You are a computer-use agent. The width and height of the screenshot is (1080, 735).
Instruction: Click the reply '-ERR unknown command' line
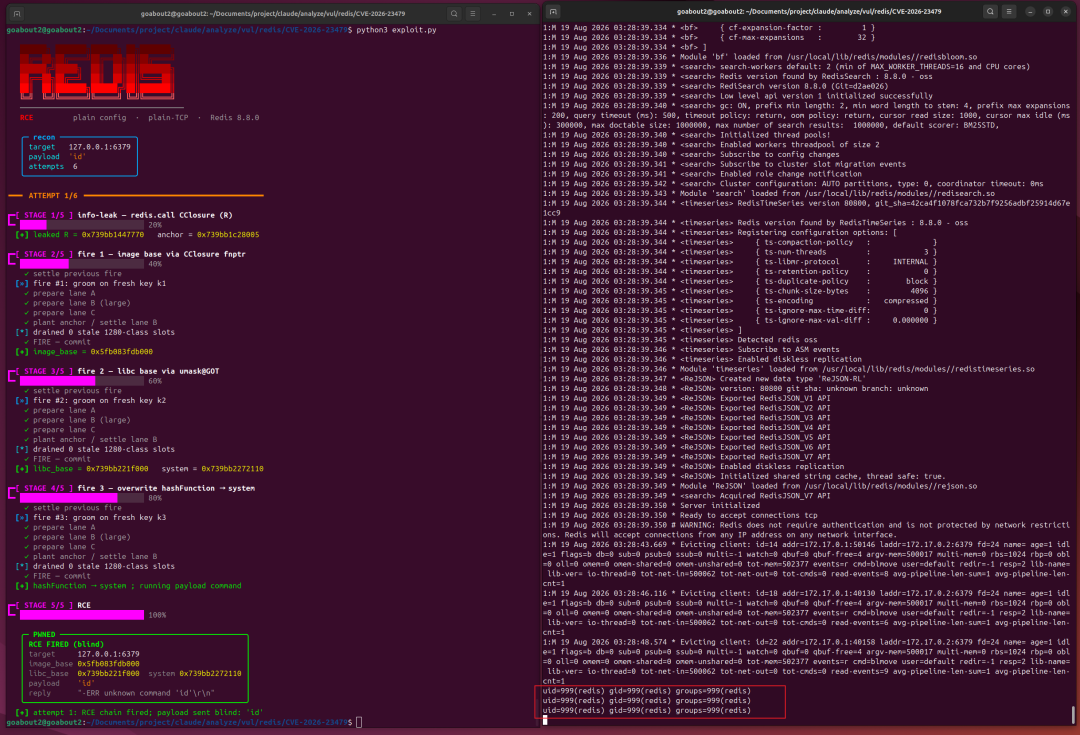[x=121, y=694]
